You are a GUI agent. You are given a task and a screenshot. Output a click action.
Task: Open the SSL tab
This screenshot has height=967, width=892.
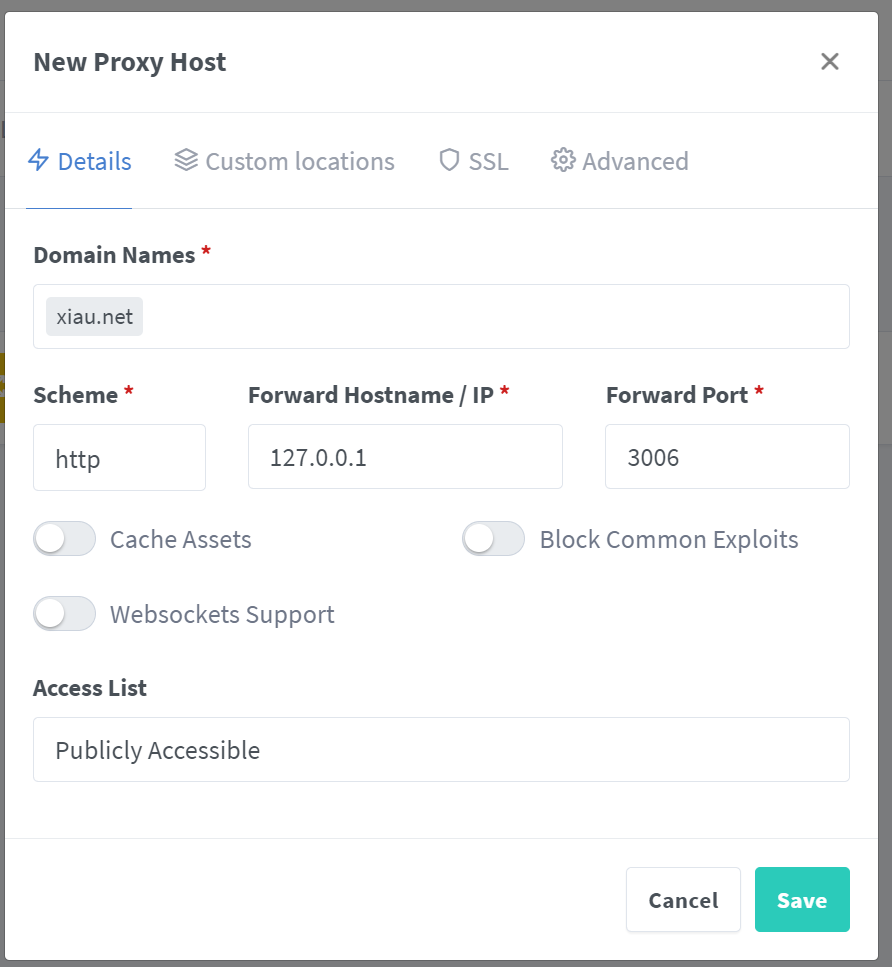(x=488, y=162)
